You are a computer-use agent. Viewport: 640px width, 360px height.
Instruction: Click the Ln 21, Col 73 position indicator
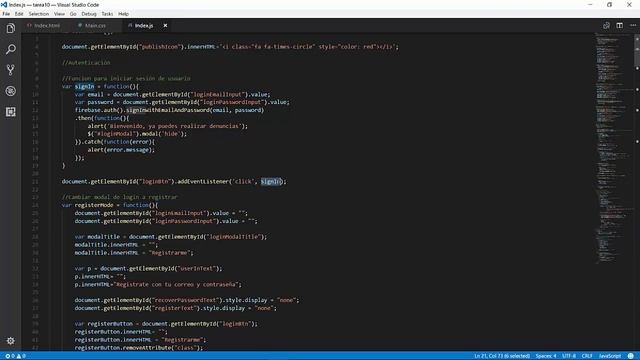502,356
